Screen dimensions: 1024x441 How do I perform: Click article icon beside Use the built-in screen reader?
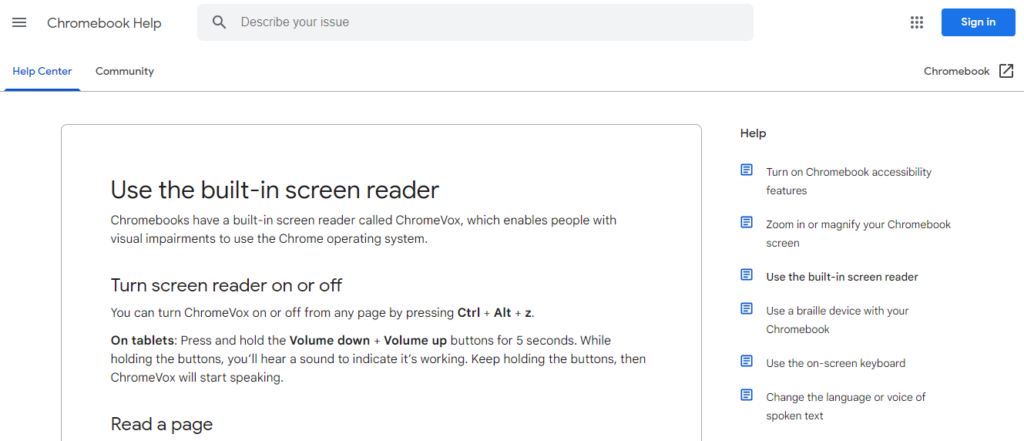pyautogui.click(x=746, y=274)
